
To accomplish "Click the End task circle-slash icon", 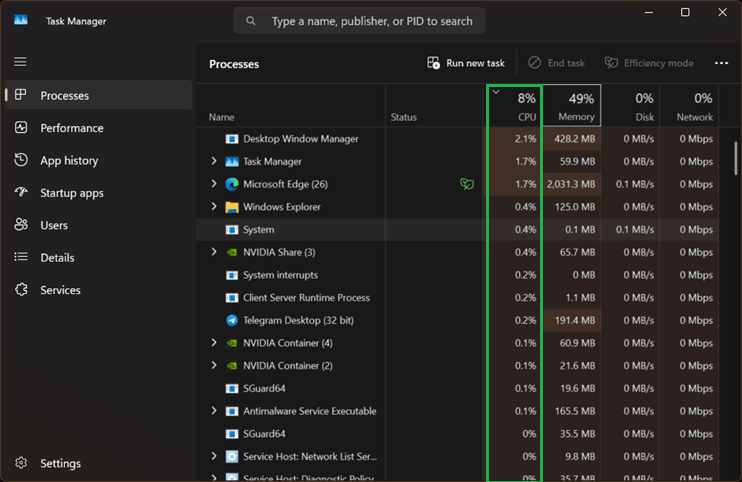I will point(535,62).
